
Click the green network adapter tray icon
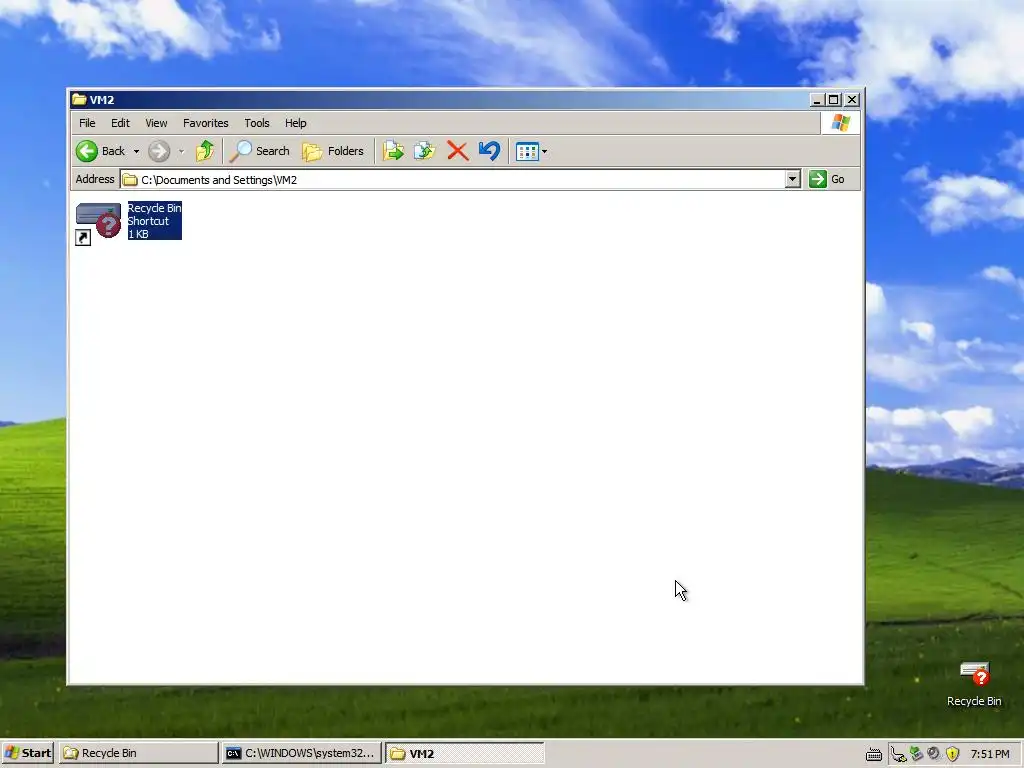tap(916, 754)
